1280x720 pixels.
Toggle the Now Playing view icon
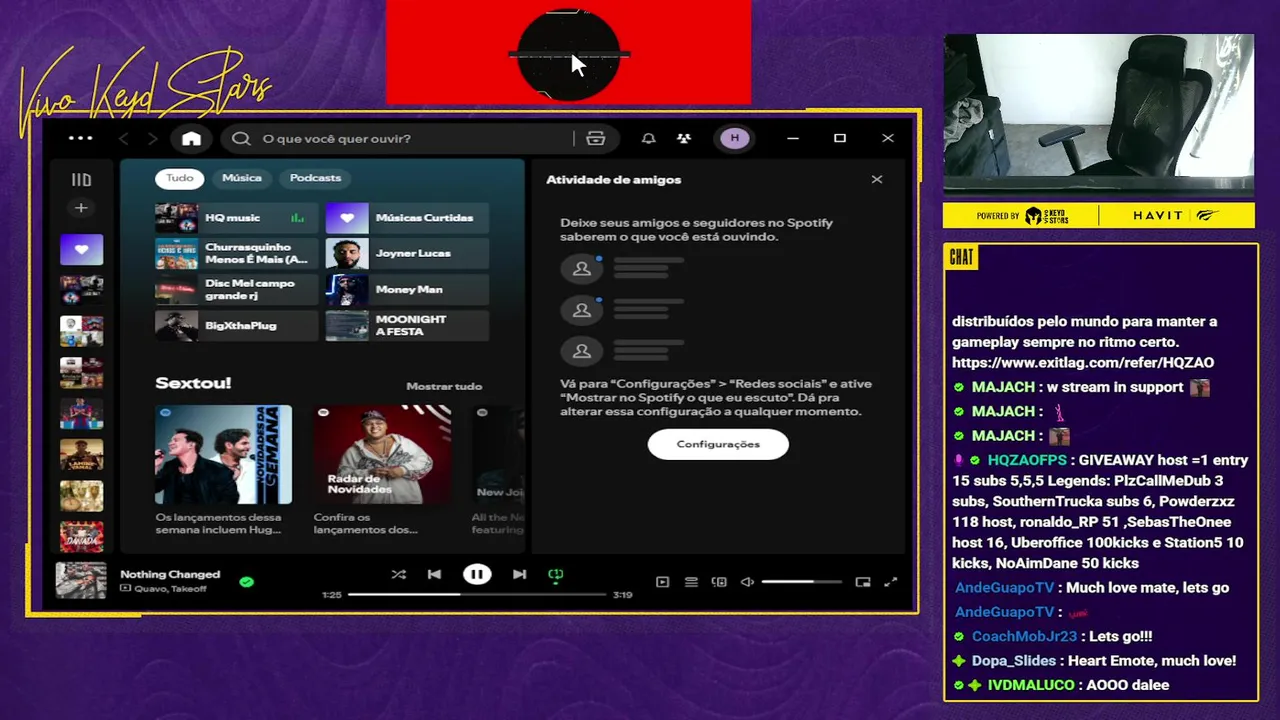662,582
